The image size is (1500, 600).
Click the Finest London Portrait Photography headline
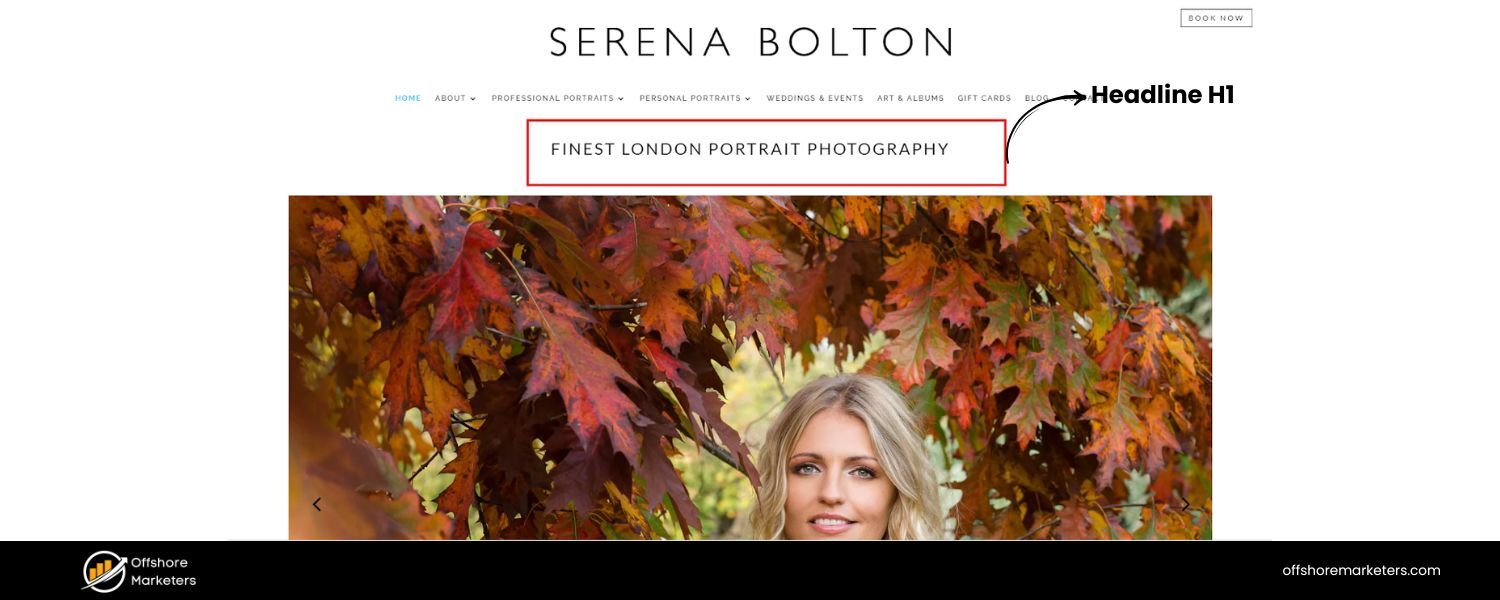[750, 149]
